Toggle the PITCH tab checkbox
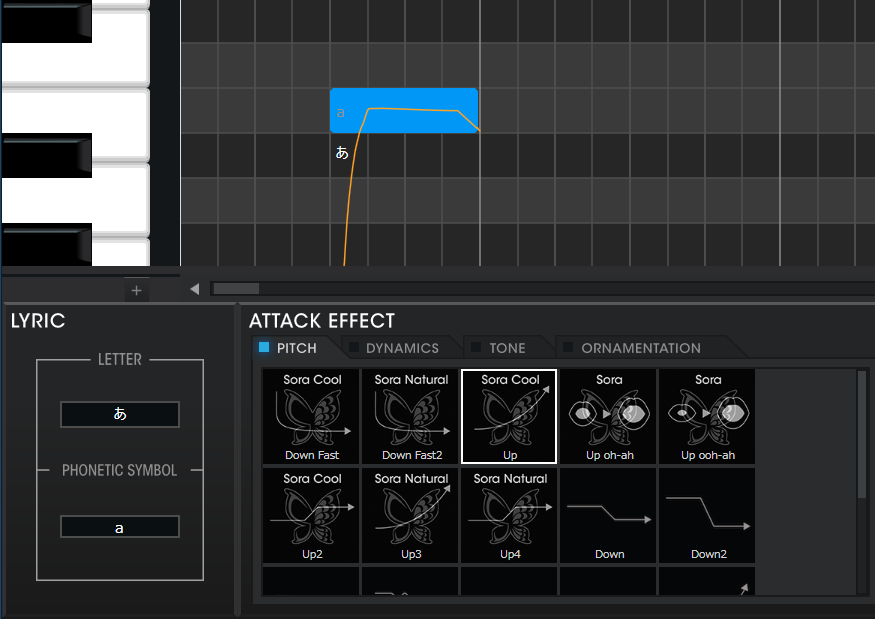Screen dimensions: 875x619 (264, 347)
